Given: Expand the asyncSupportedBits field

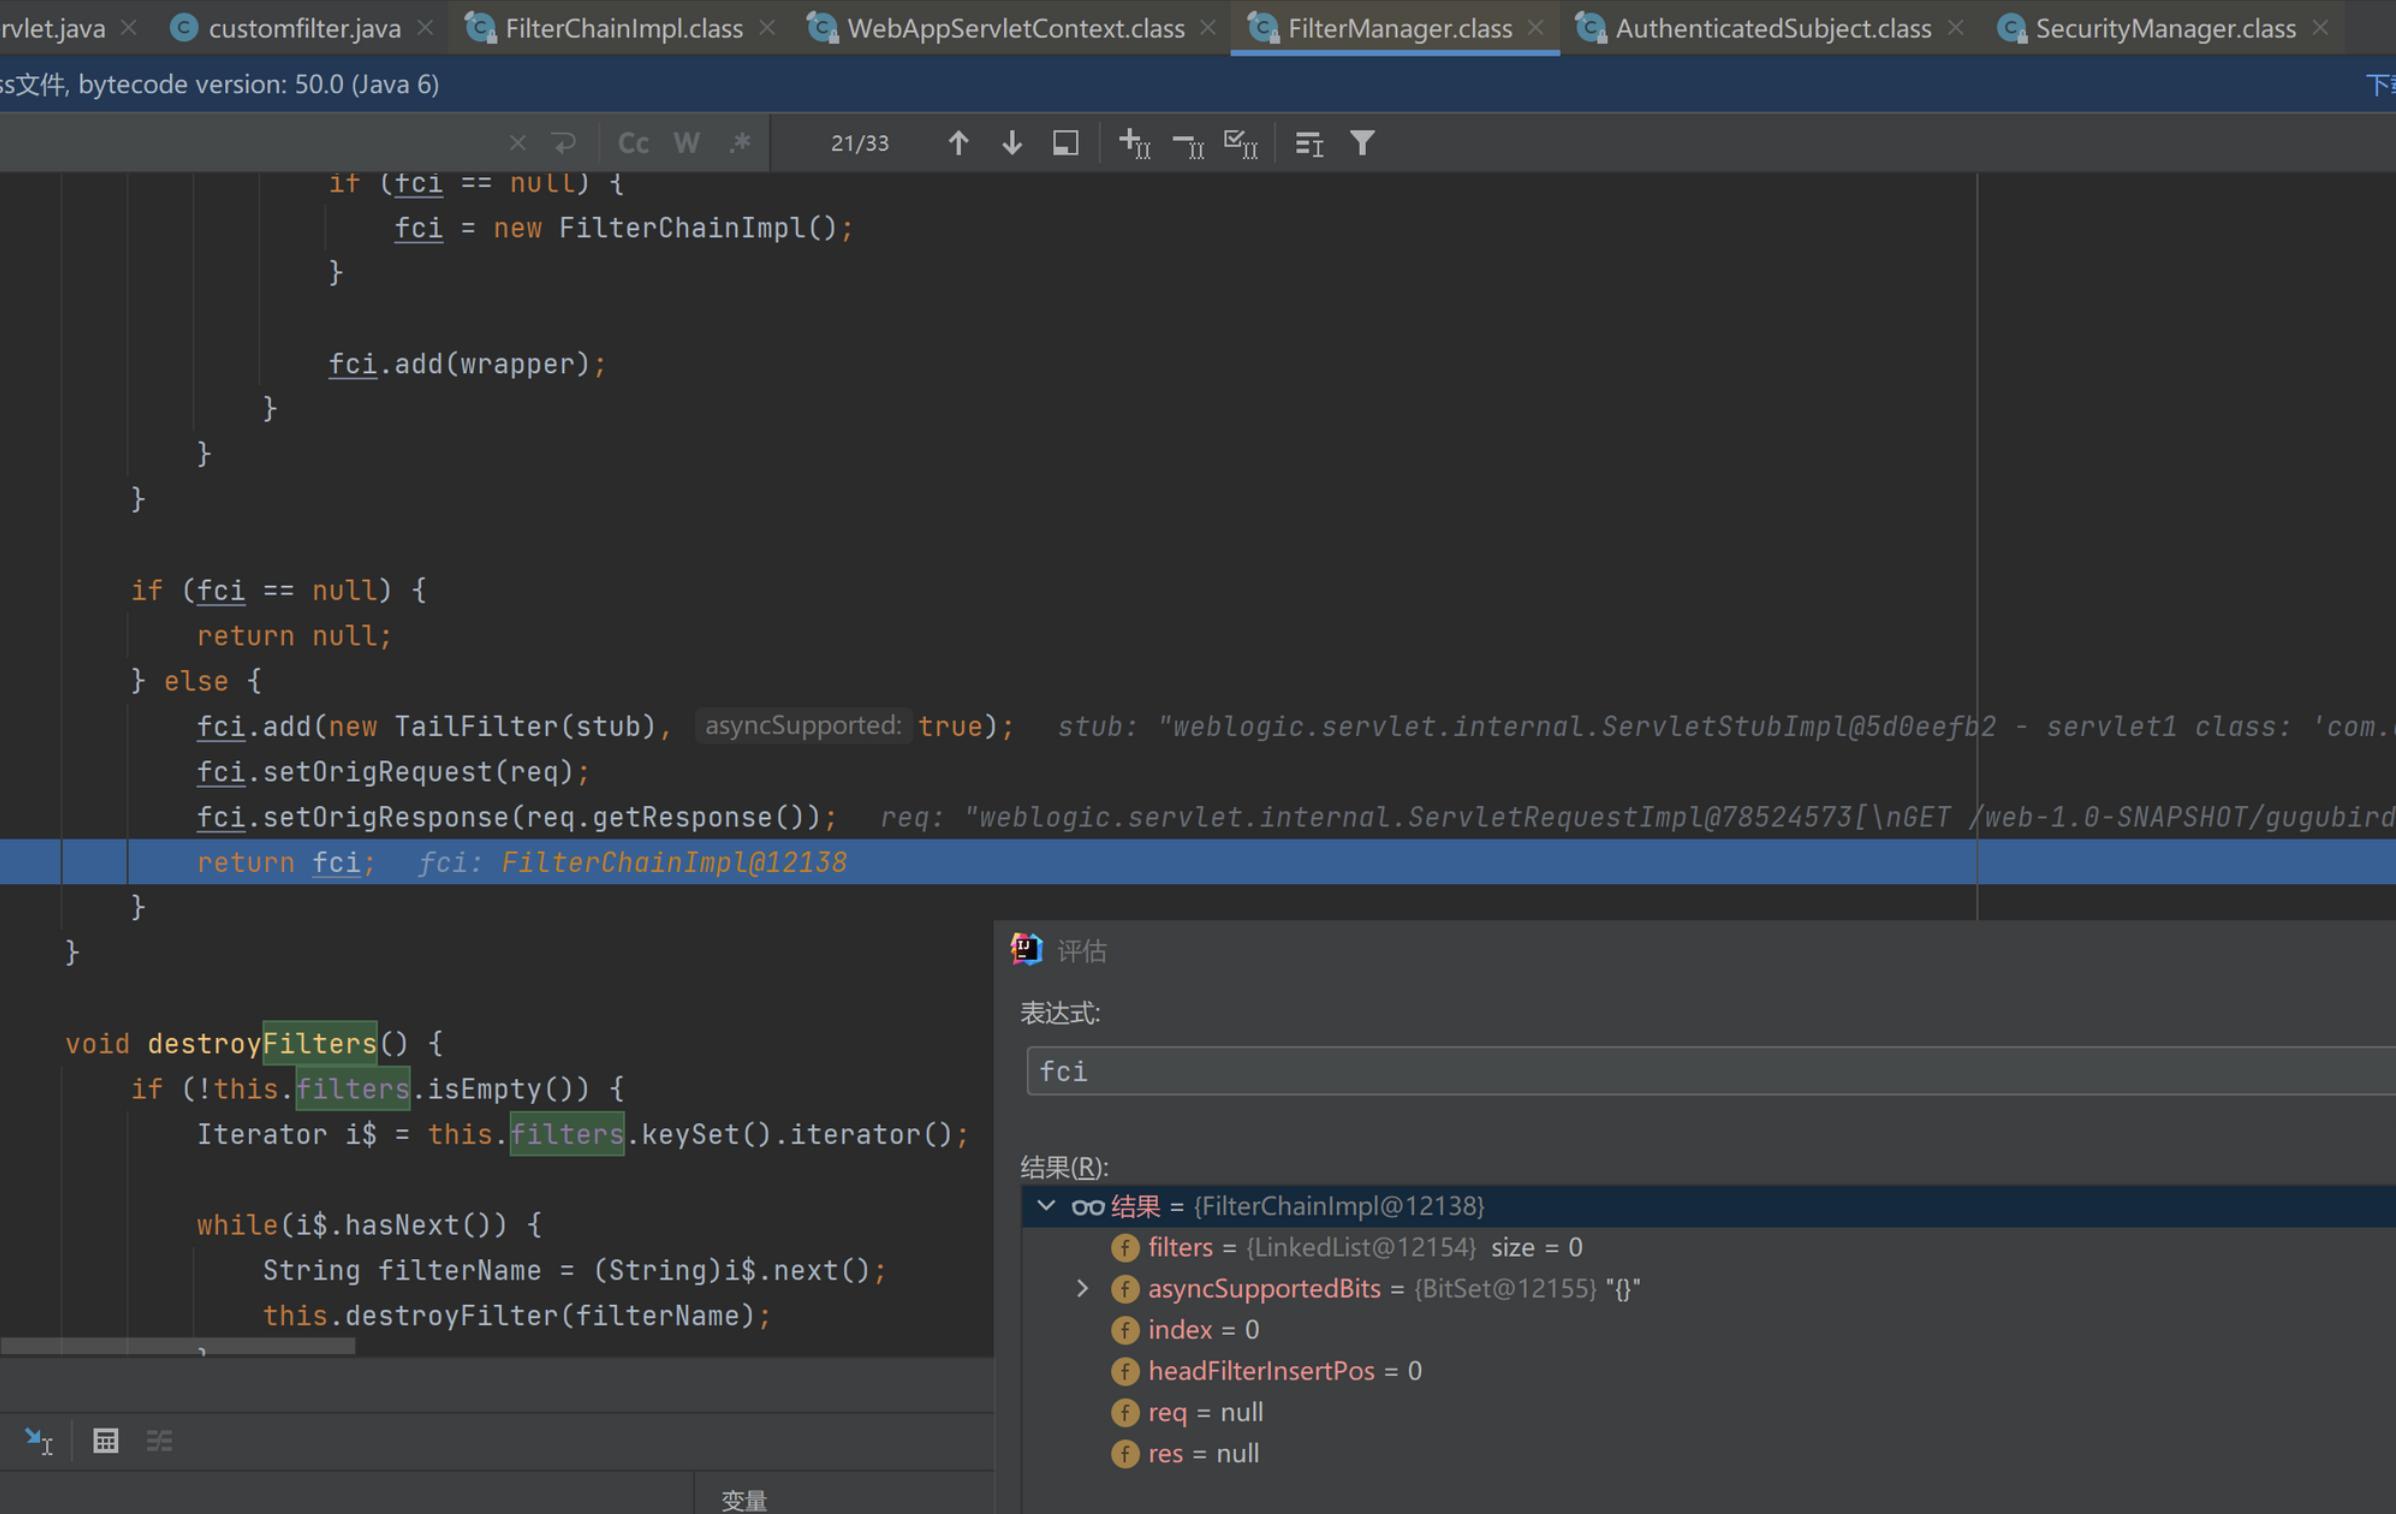Looking at the screenshot, I should pyautogui.click(x=1082, y=1289).
